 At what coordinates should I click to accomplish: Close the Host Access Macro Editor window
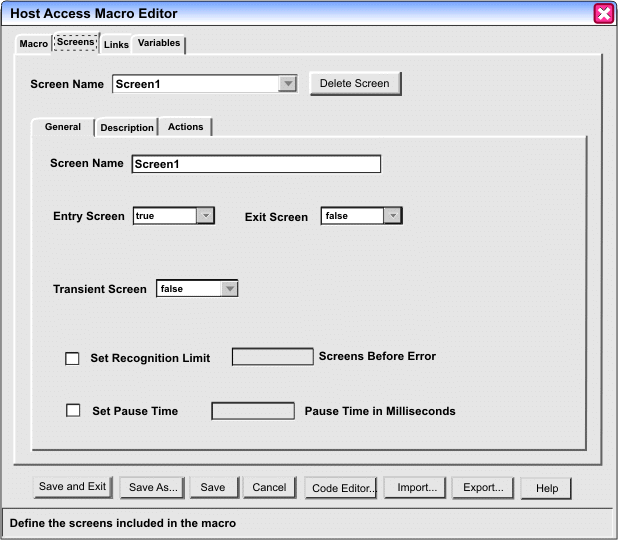[603, 14]
